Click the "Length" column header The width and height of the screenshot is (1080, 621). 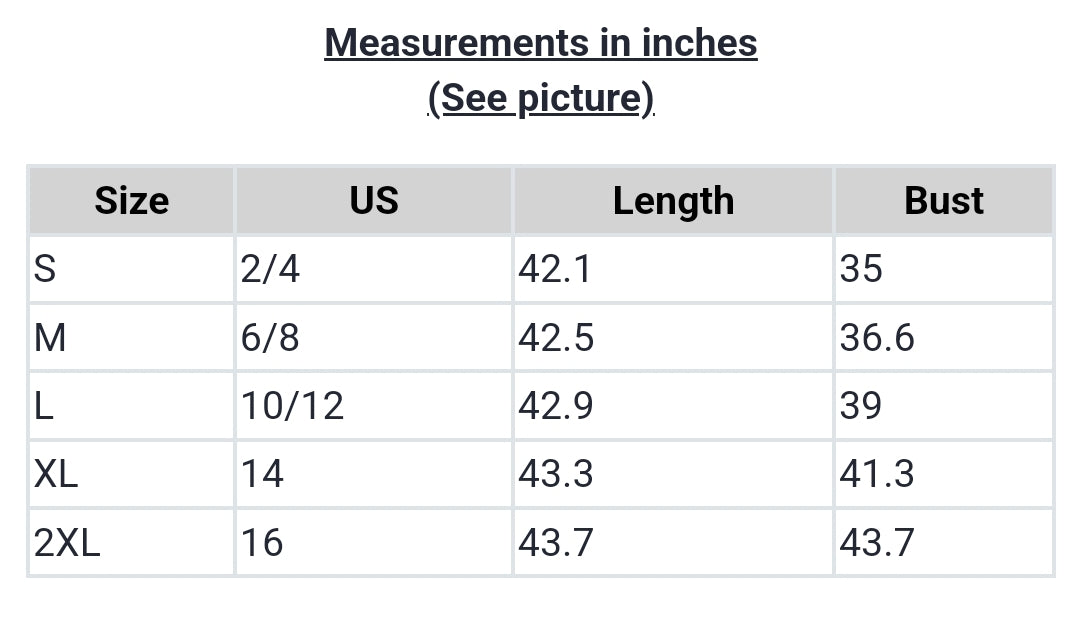tap(673, 201)
